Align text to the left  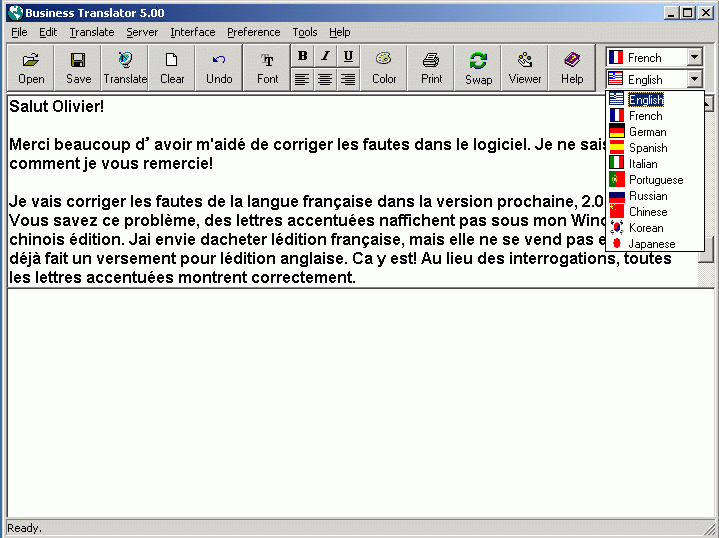(x=302, y=79)
